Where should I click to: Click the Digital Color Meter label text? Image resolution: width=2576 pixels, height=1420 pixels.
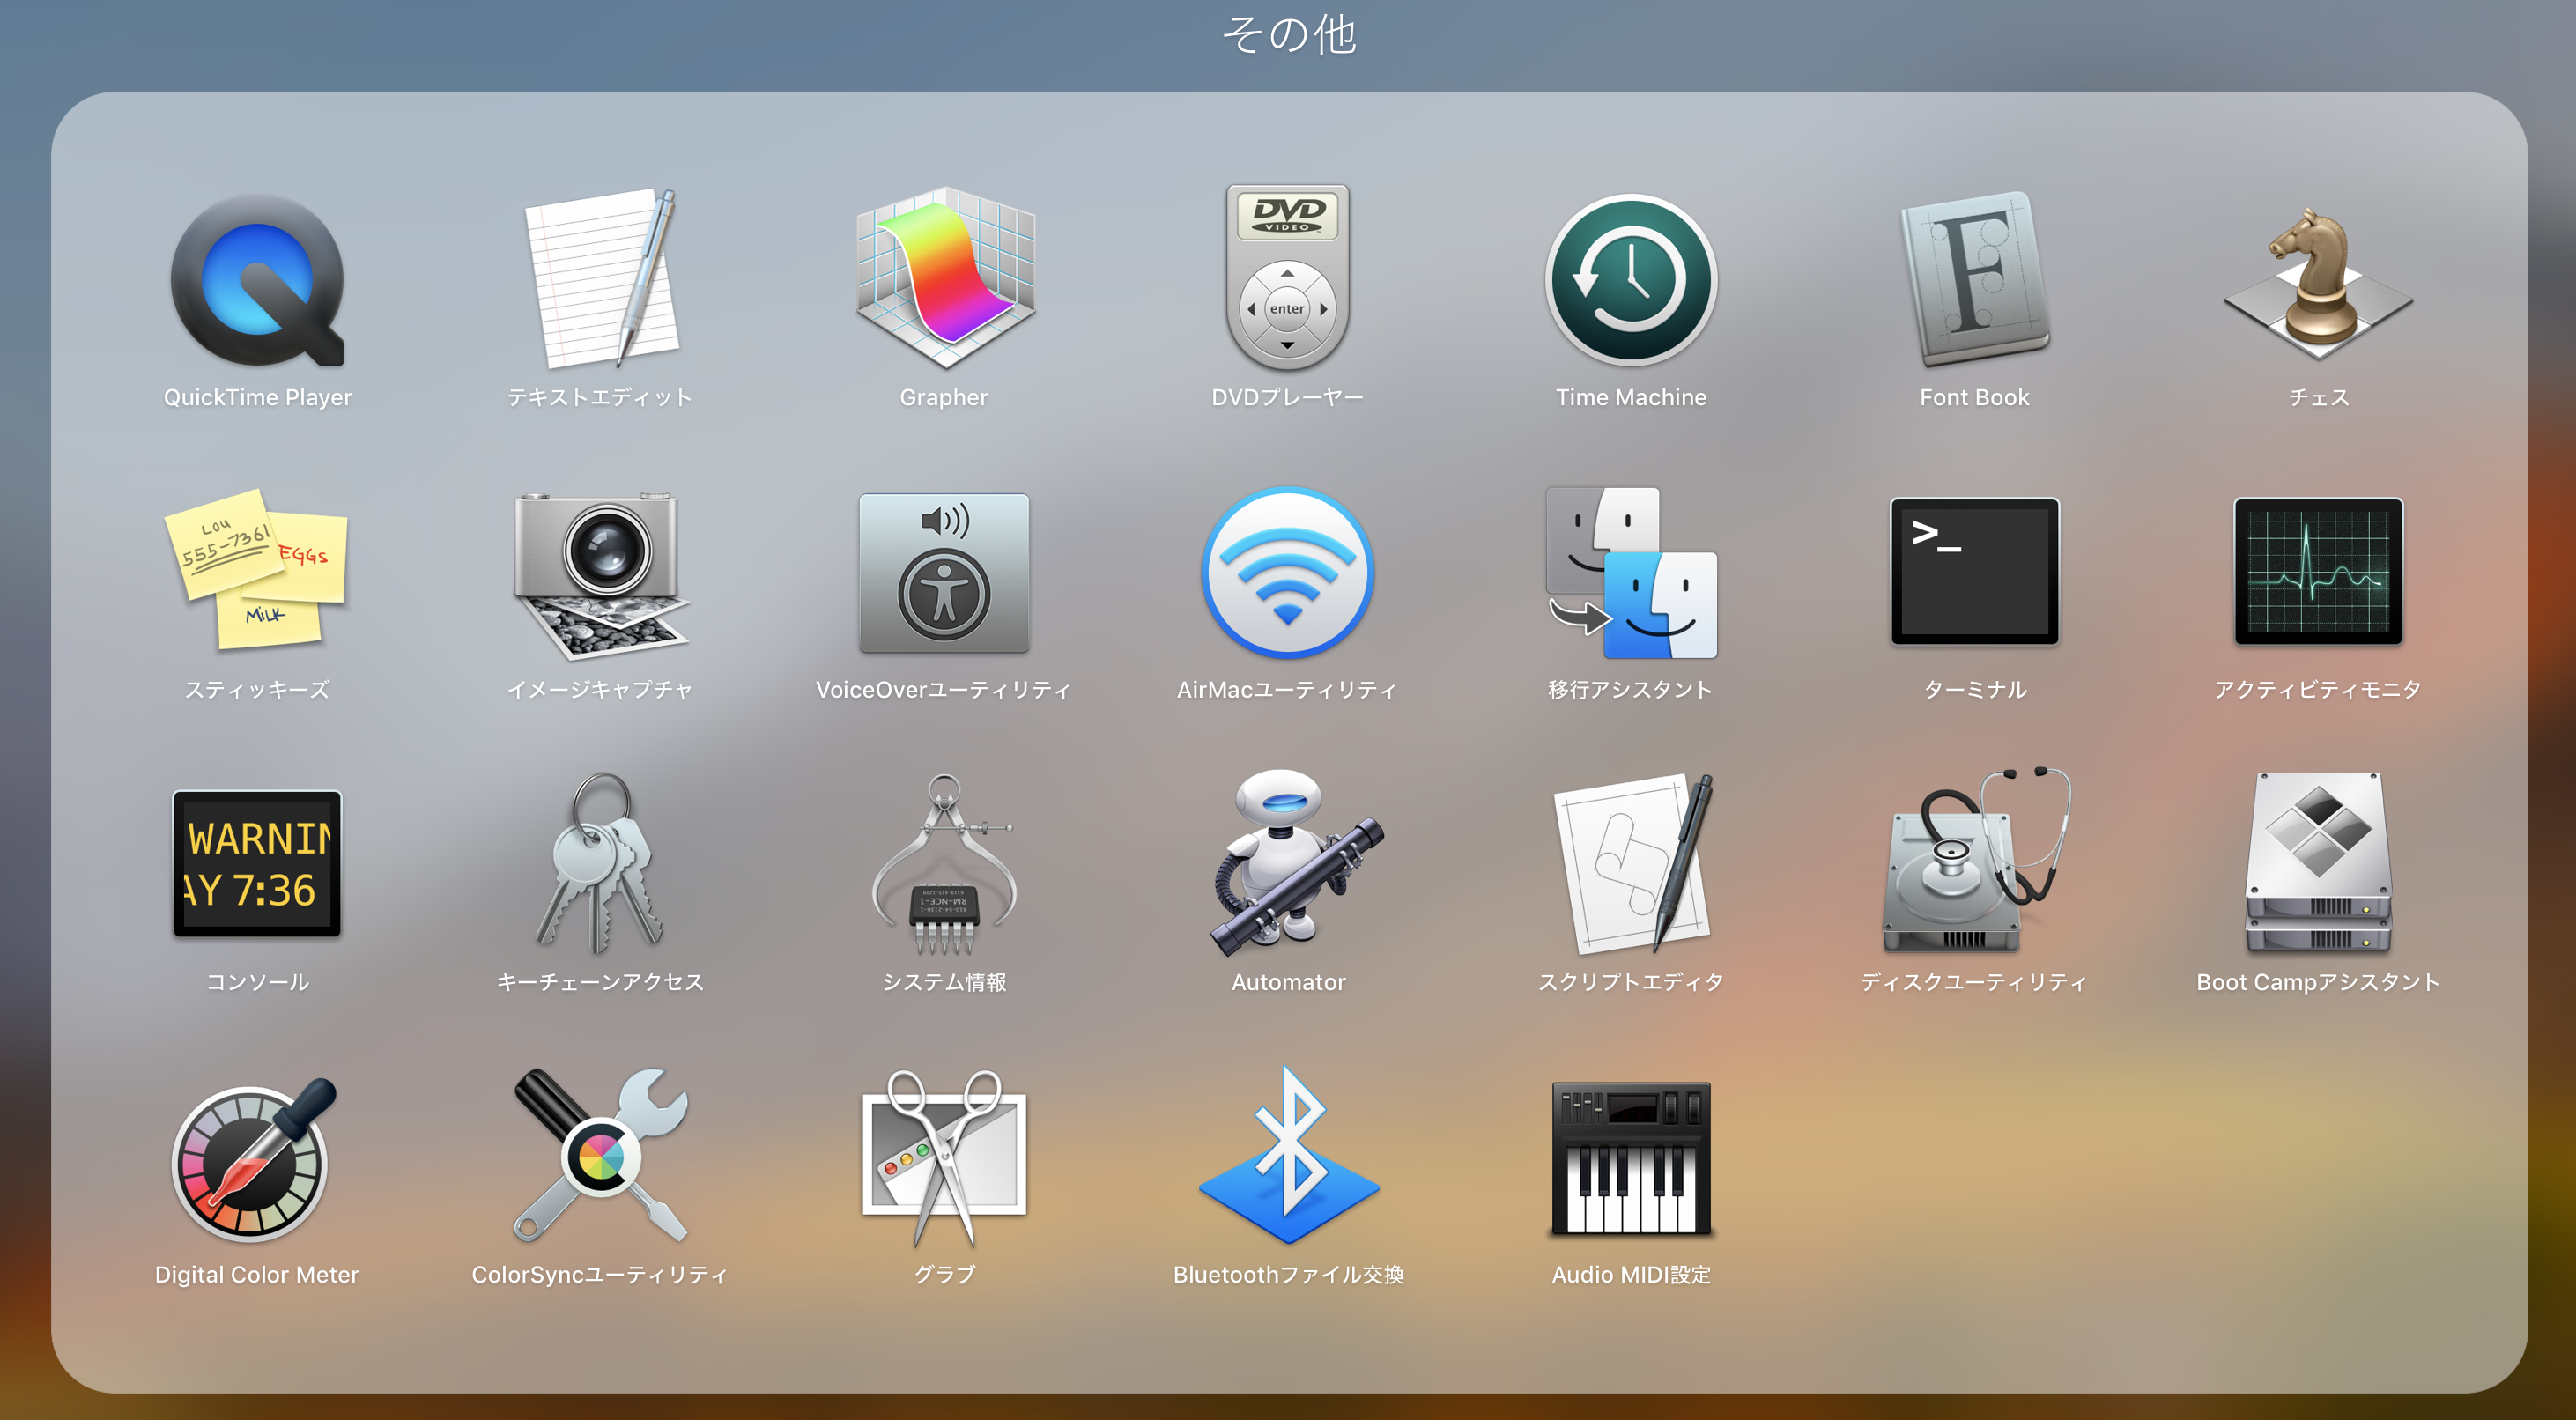tap(257, 1275)
